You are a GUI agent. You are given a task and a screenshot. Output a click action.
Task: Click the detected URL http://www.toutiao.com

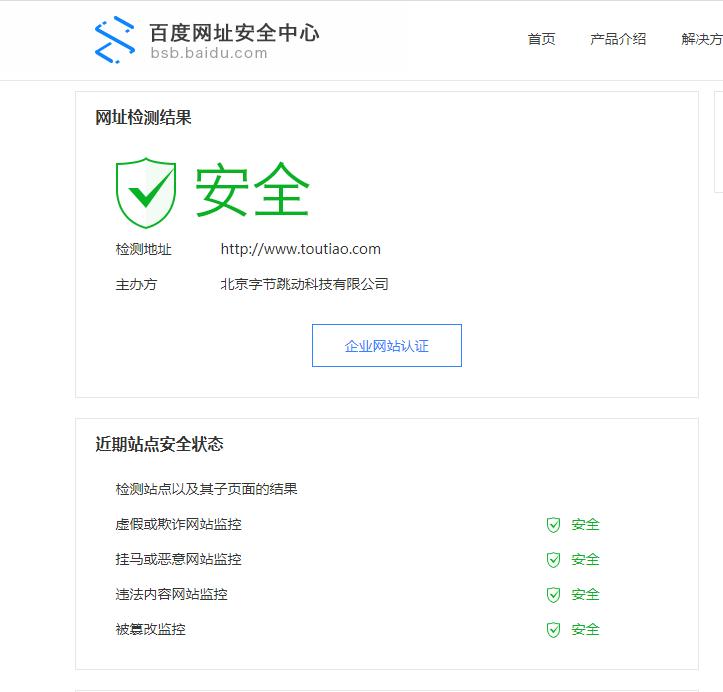(x=301, y=249)
